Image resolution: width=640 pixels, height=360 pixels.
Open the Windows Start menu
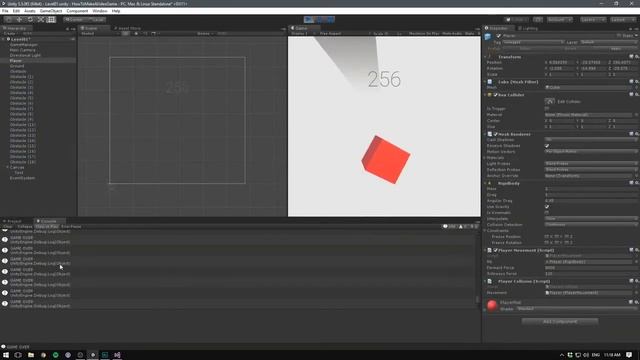tap(6, 355)
